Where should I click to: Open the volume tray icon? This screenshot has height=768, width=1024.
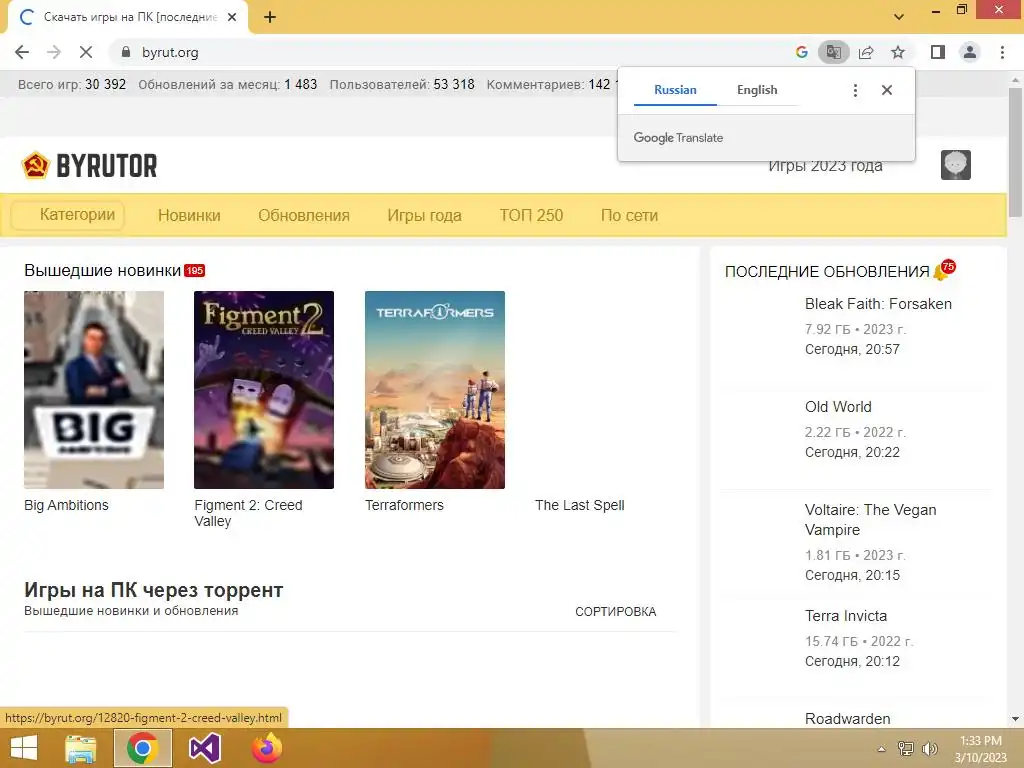929,749
